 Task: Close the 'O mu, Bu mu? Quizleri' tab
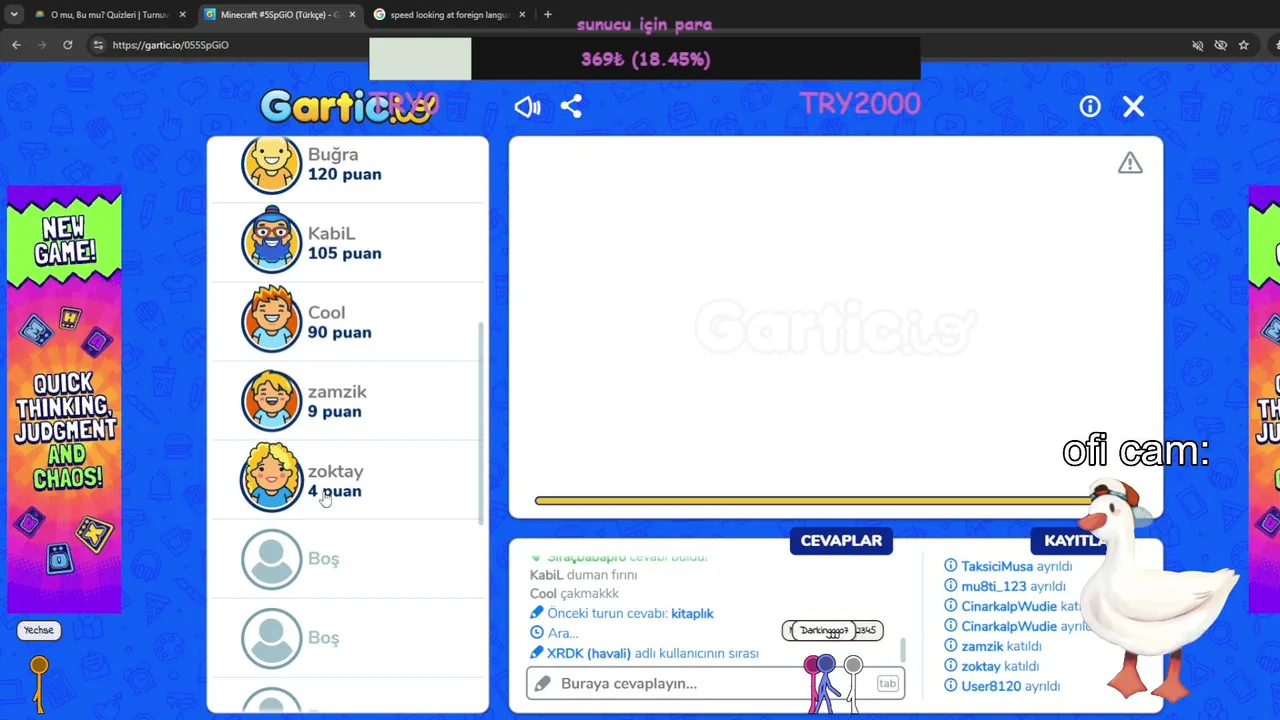tap(182, 15)
